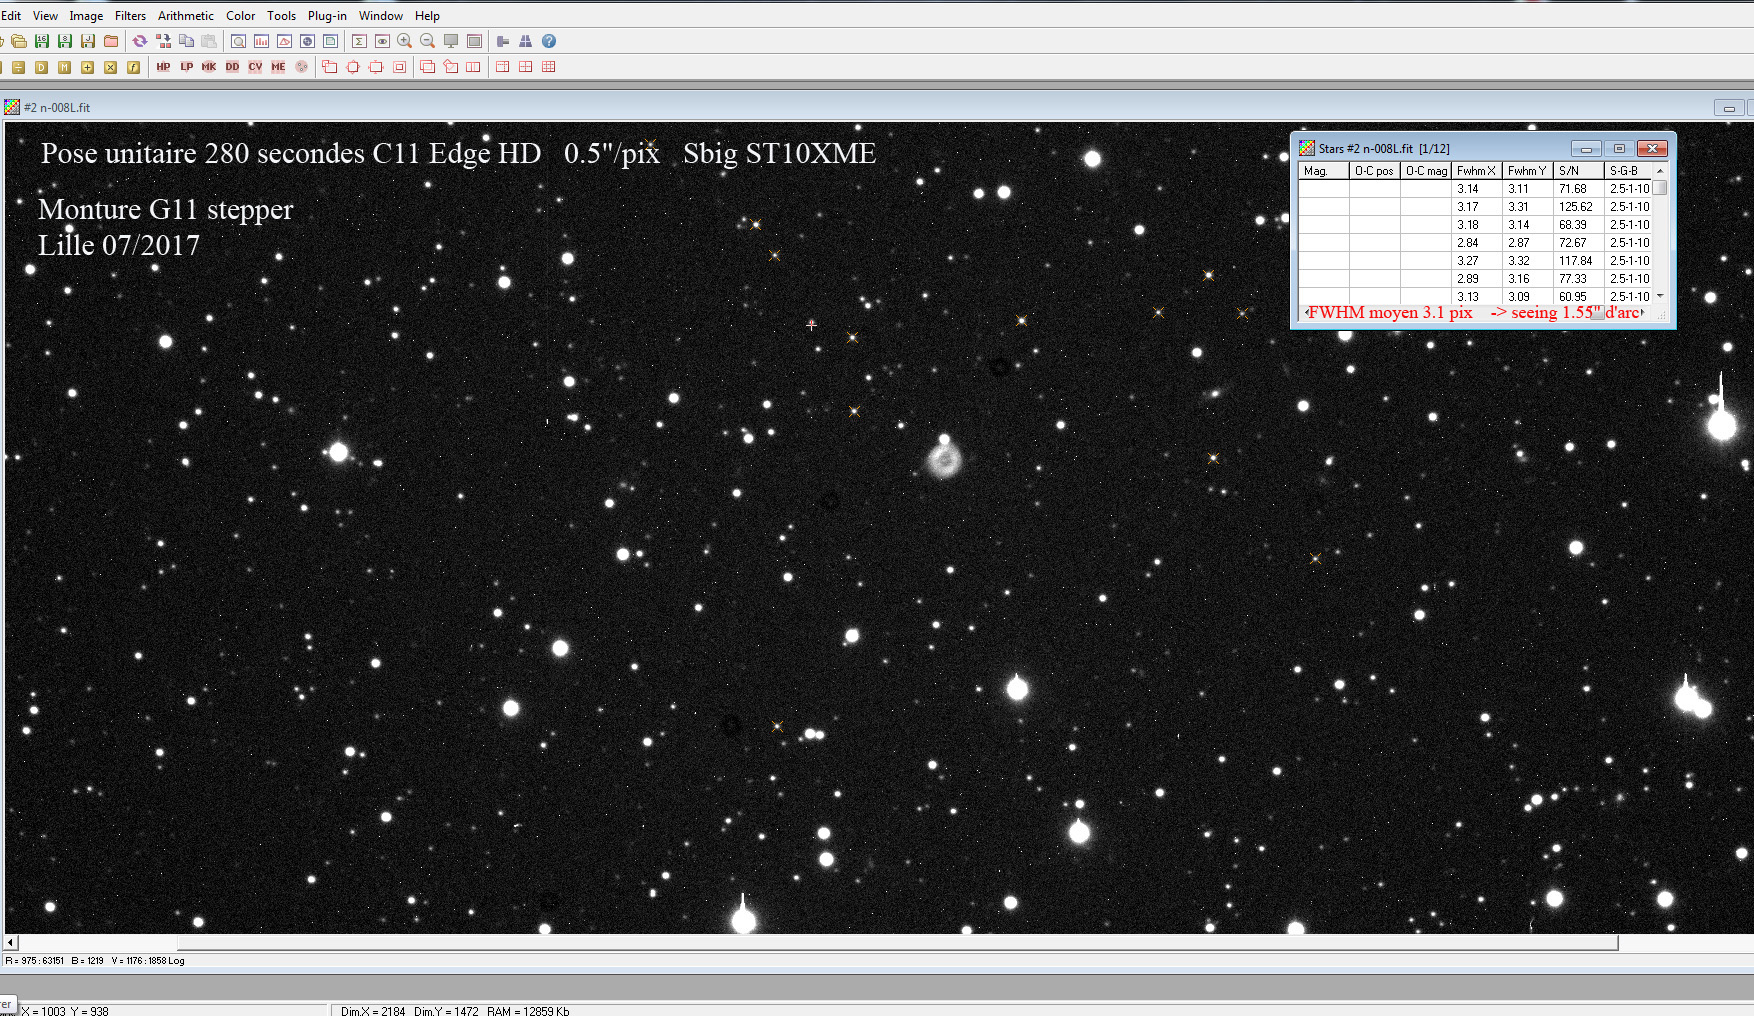Select the S/N value 117.84
Viewport: 1754px width, 1016px height.
[1575, 261]
